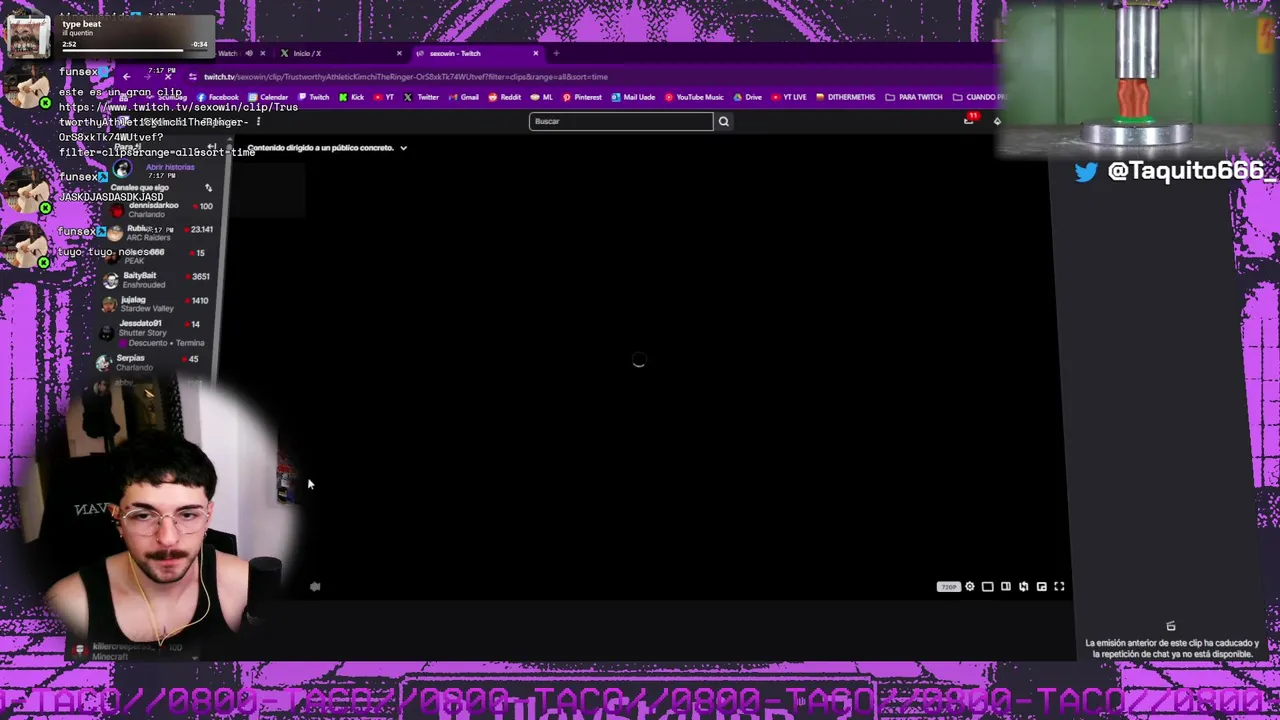This screenshot has width=1280, height=720.
Task: Close the Inicio / X tab
Action: (x=399, y=53)
